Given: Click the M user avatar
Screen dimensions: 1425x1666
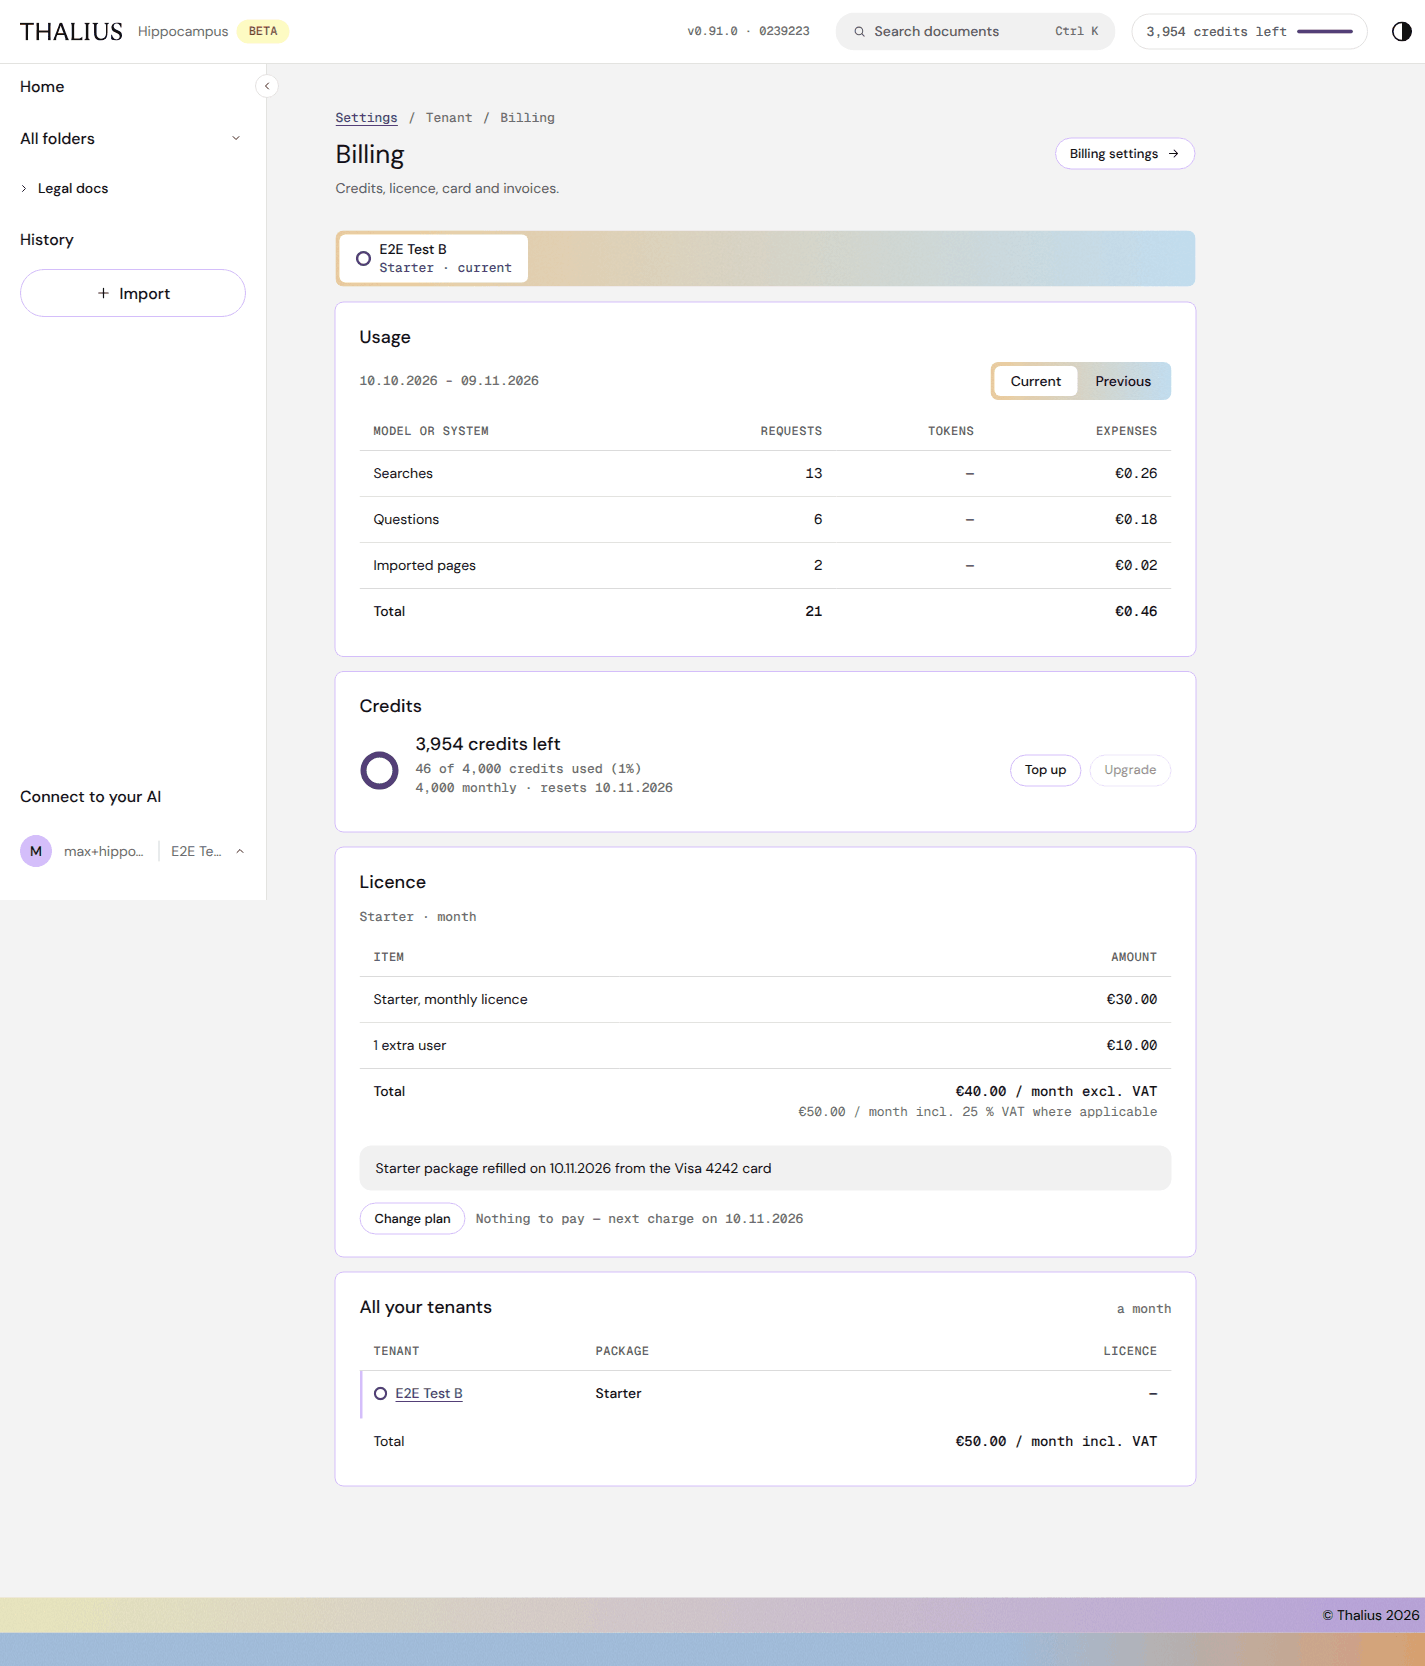Looking at the screenshot, I should click(x=36, y=851).
